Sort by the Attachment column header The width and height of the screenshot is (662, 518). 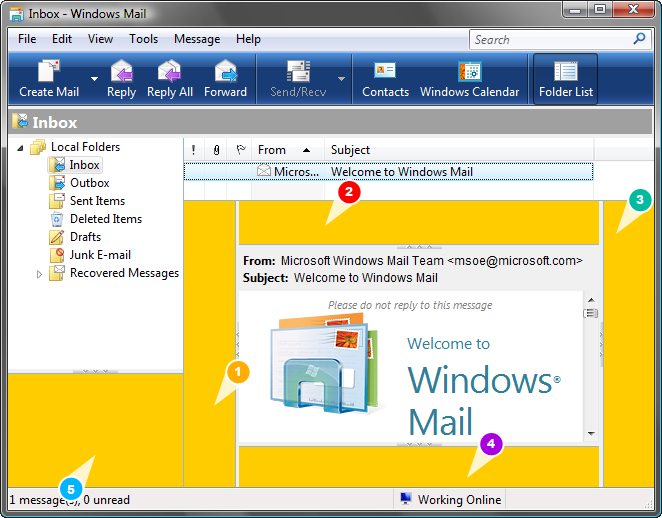tap(216, 150)
